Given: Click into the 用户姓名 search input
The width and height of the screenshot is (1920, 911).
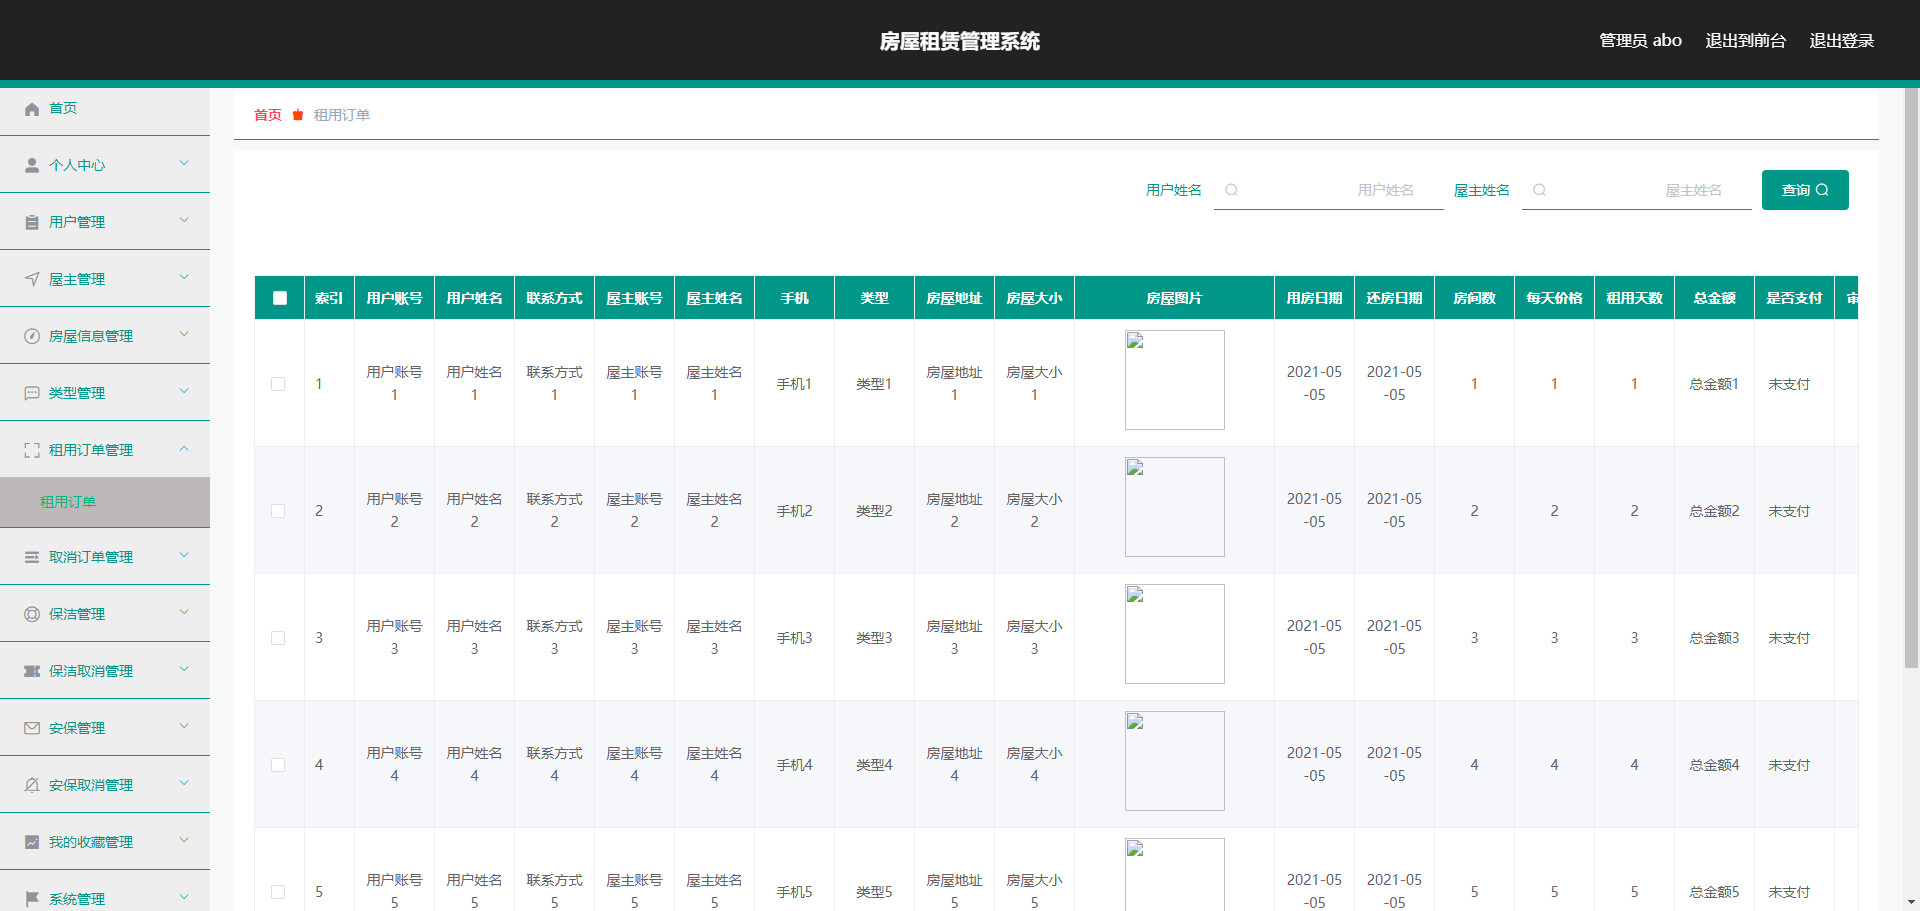Looking at the screenshot, I should tap(1329, 190).
